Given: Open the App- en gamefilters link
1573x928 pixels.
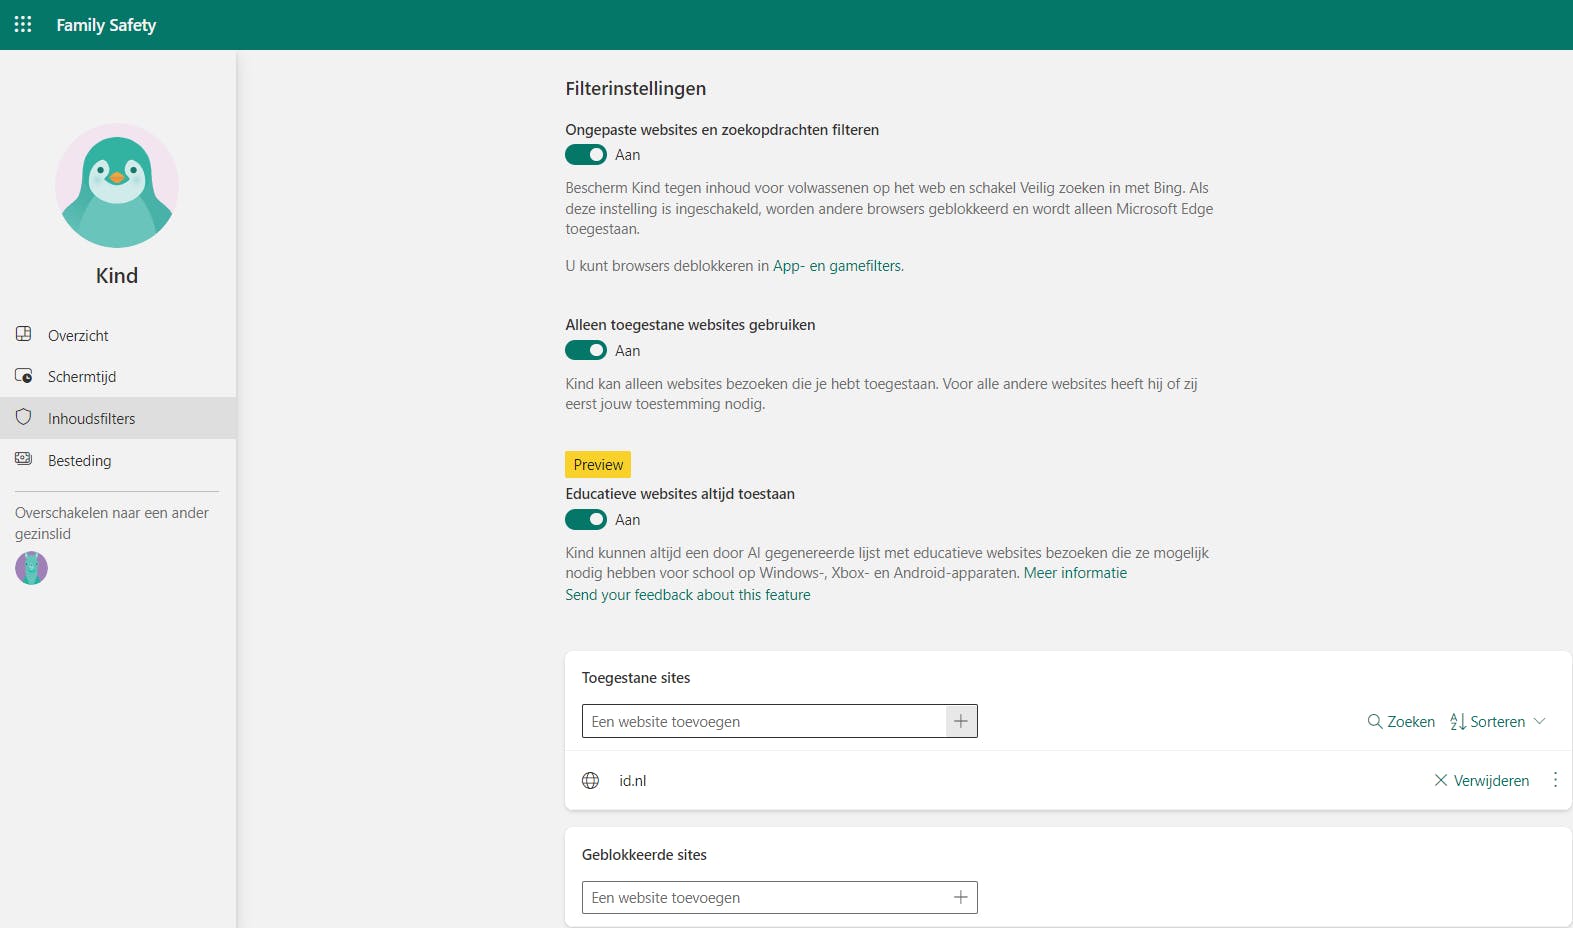Looking at the screenshot, I should pyautogui.click(x=837, y=266).
